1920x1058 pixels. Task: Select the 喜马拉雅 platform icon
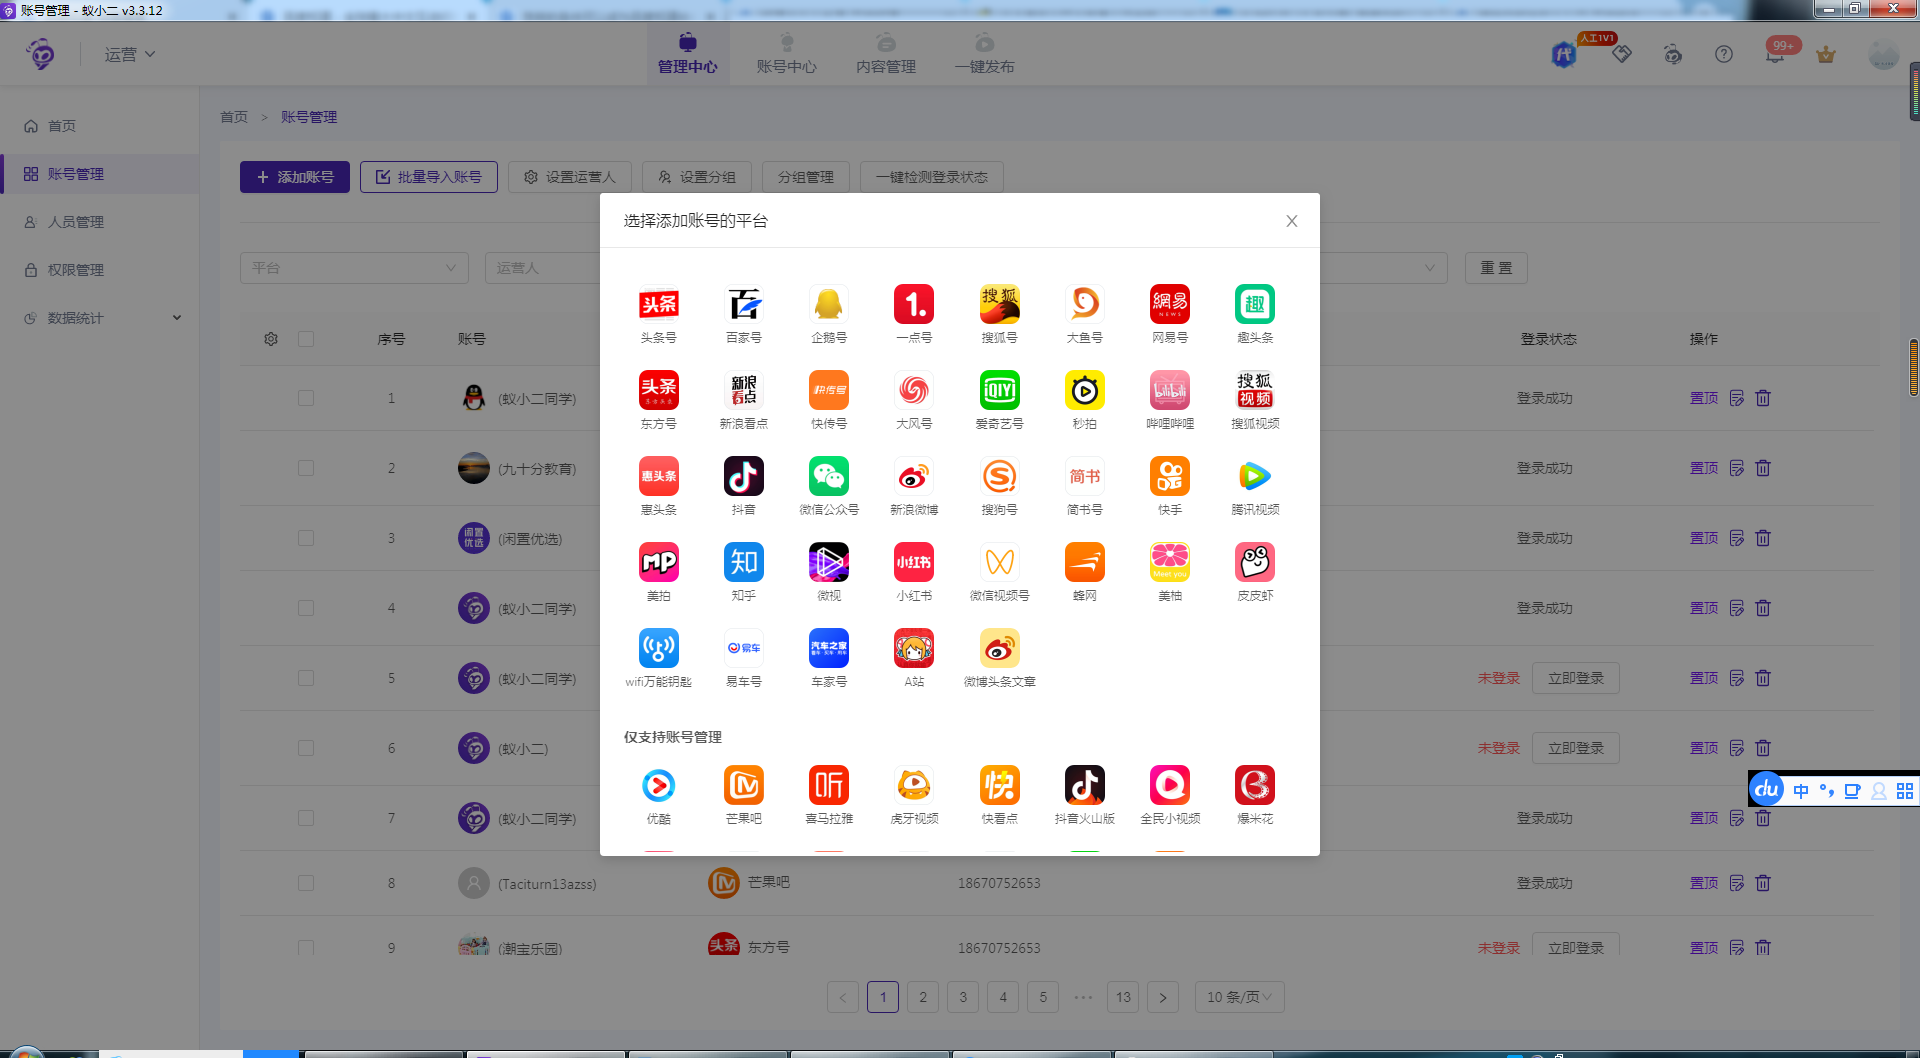829,785
